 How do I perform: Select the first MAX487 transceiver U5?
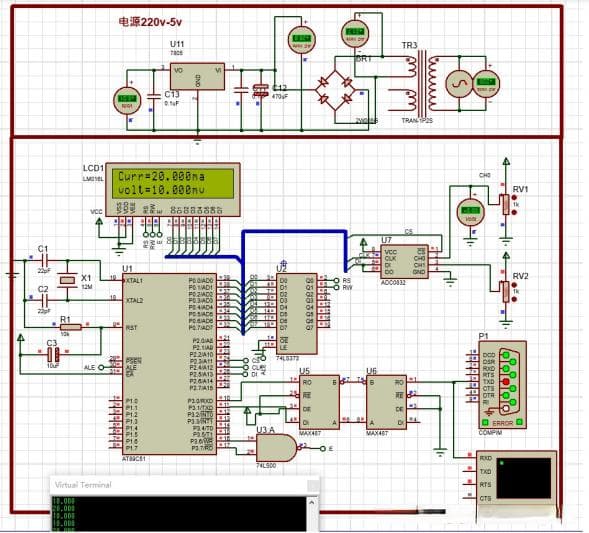(x=319, y=402)
